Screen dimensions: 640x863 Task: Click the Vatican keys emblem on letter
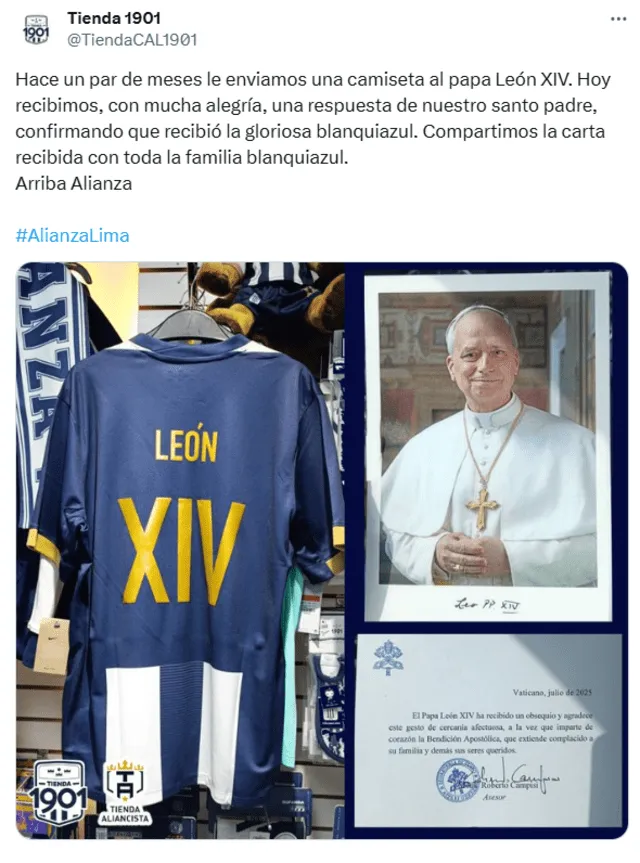coord(388,658)
